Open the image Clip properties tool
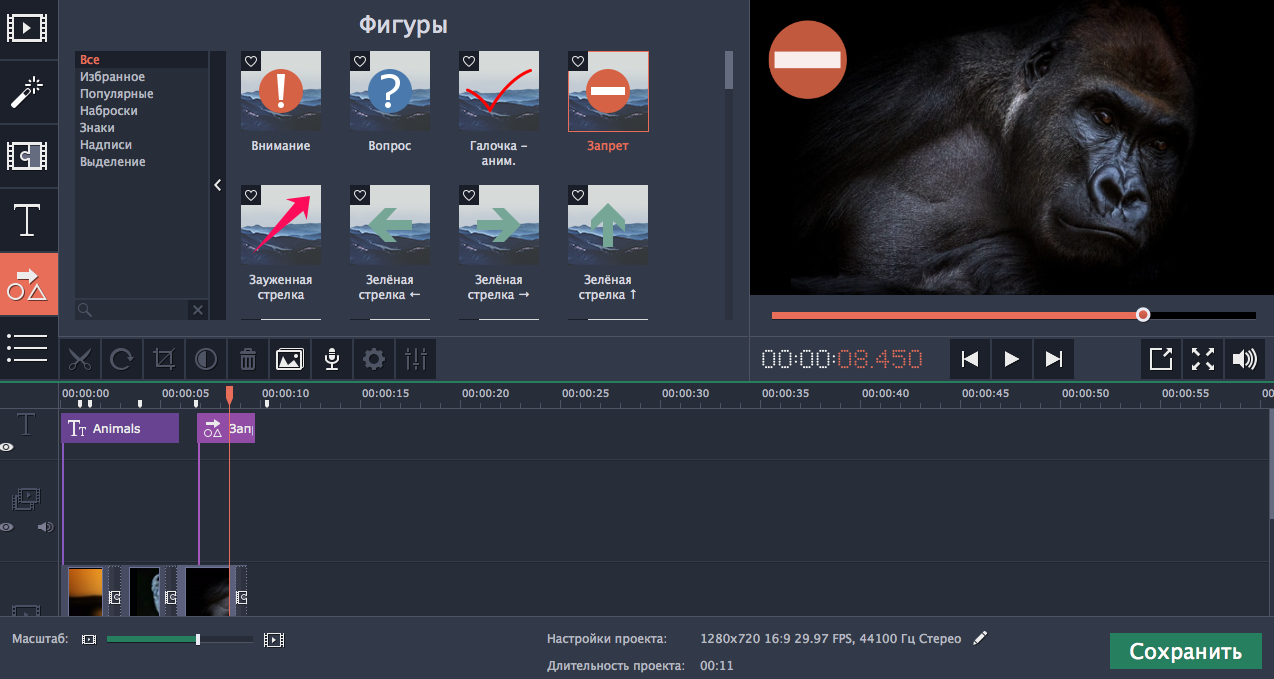This screenshot has height=679, width=1274. click(290, 358)
